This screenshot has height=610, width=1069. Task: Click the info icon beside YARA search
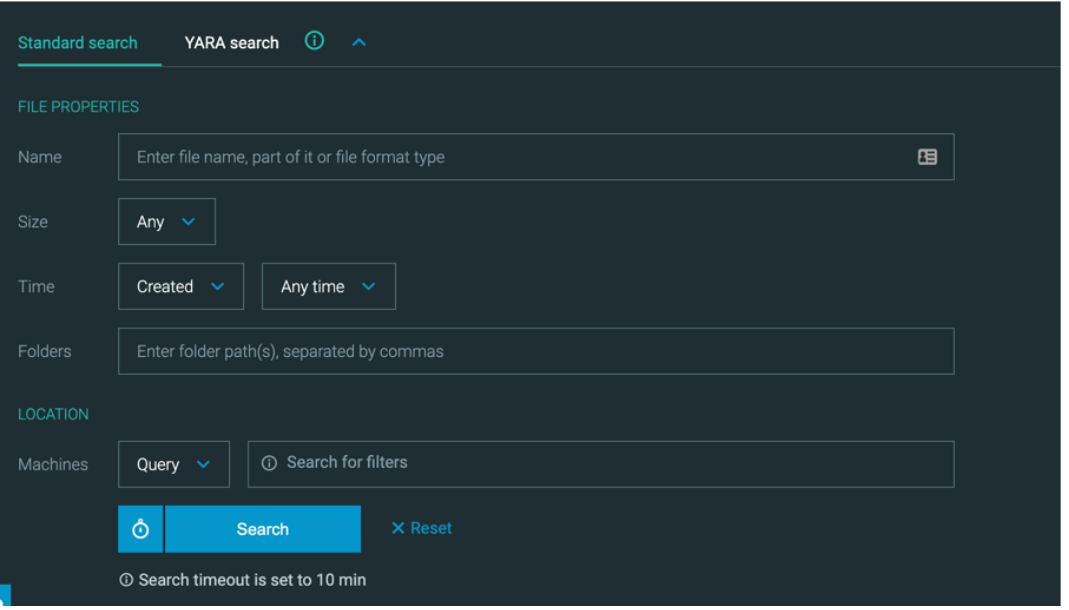(314, 41)
